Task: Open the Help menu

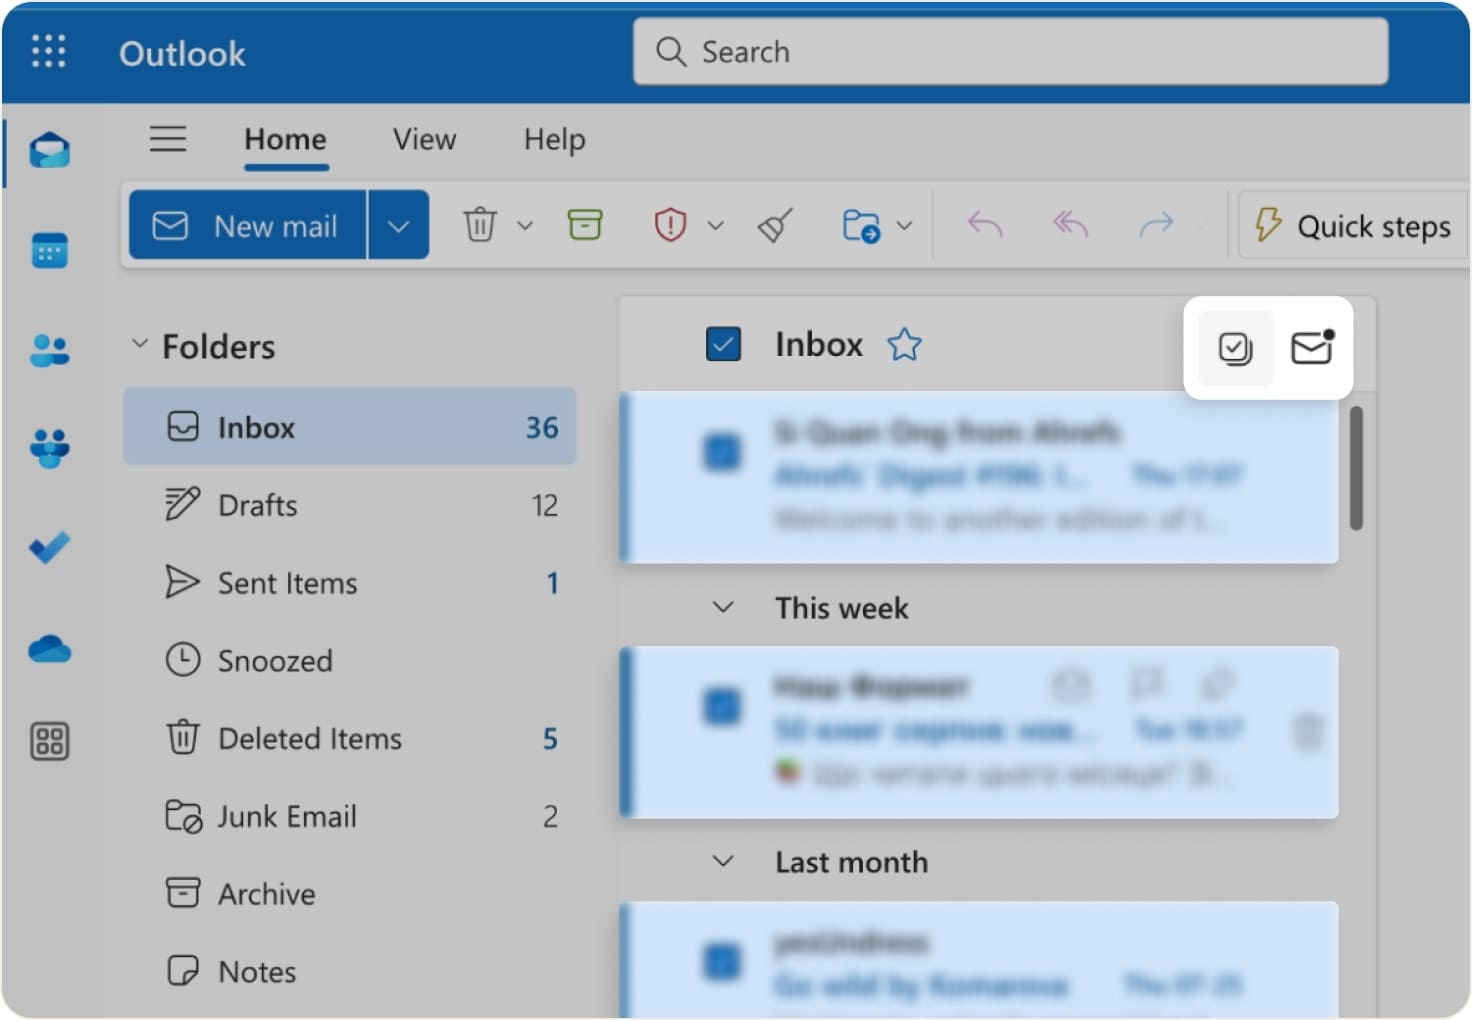Action: click(x=554, y=140)
